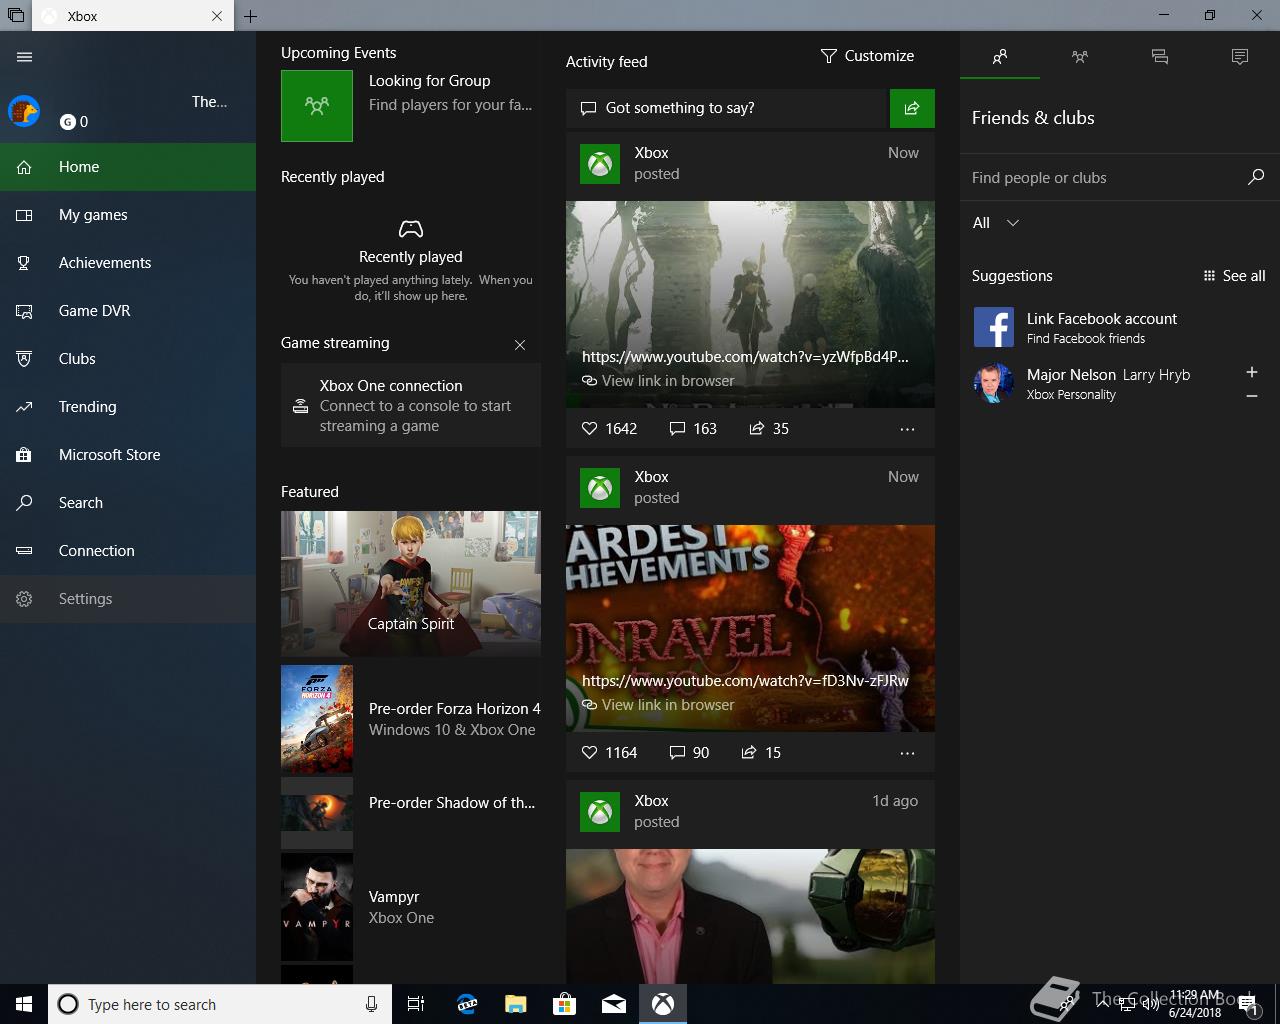This screenshot has width=1280, height=1024.
Task: Click the green share post button
Action: pos(912,108)
